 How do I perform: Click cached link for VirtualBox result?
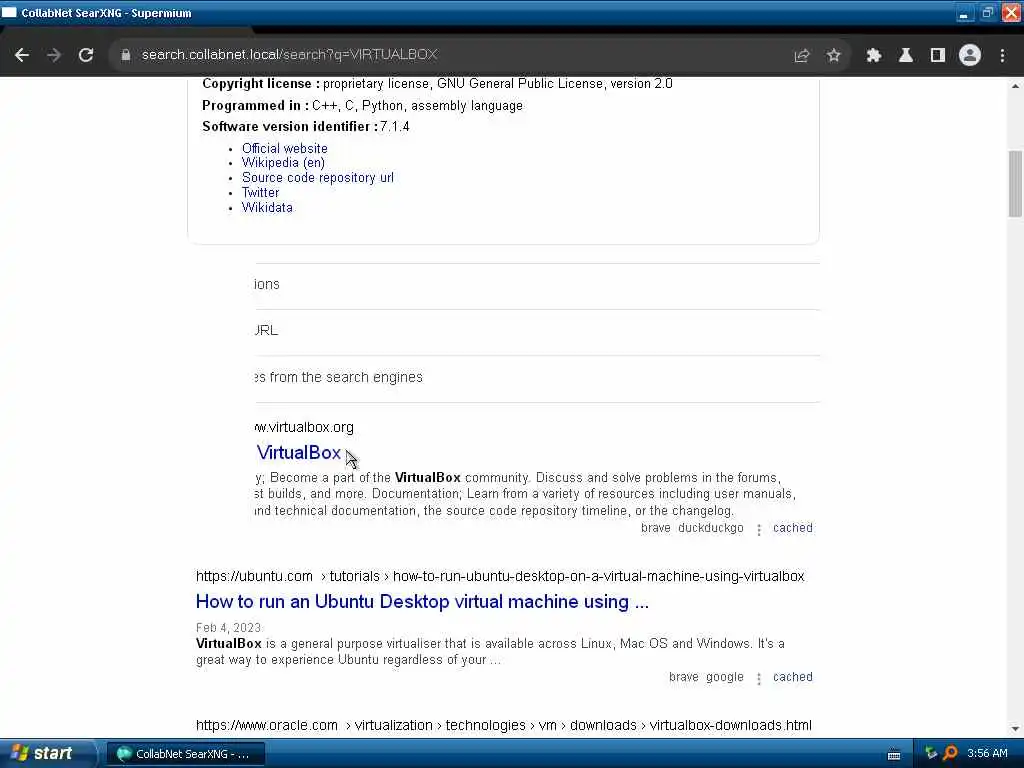tap(793, 528)
